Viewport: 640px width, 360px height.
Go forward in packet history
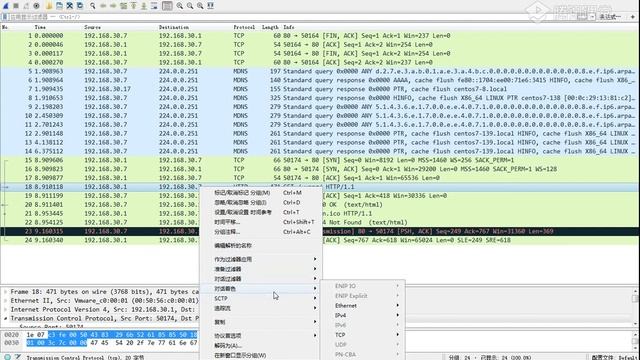(x=113, y=6)
